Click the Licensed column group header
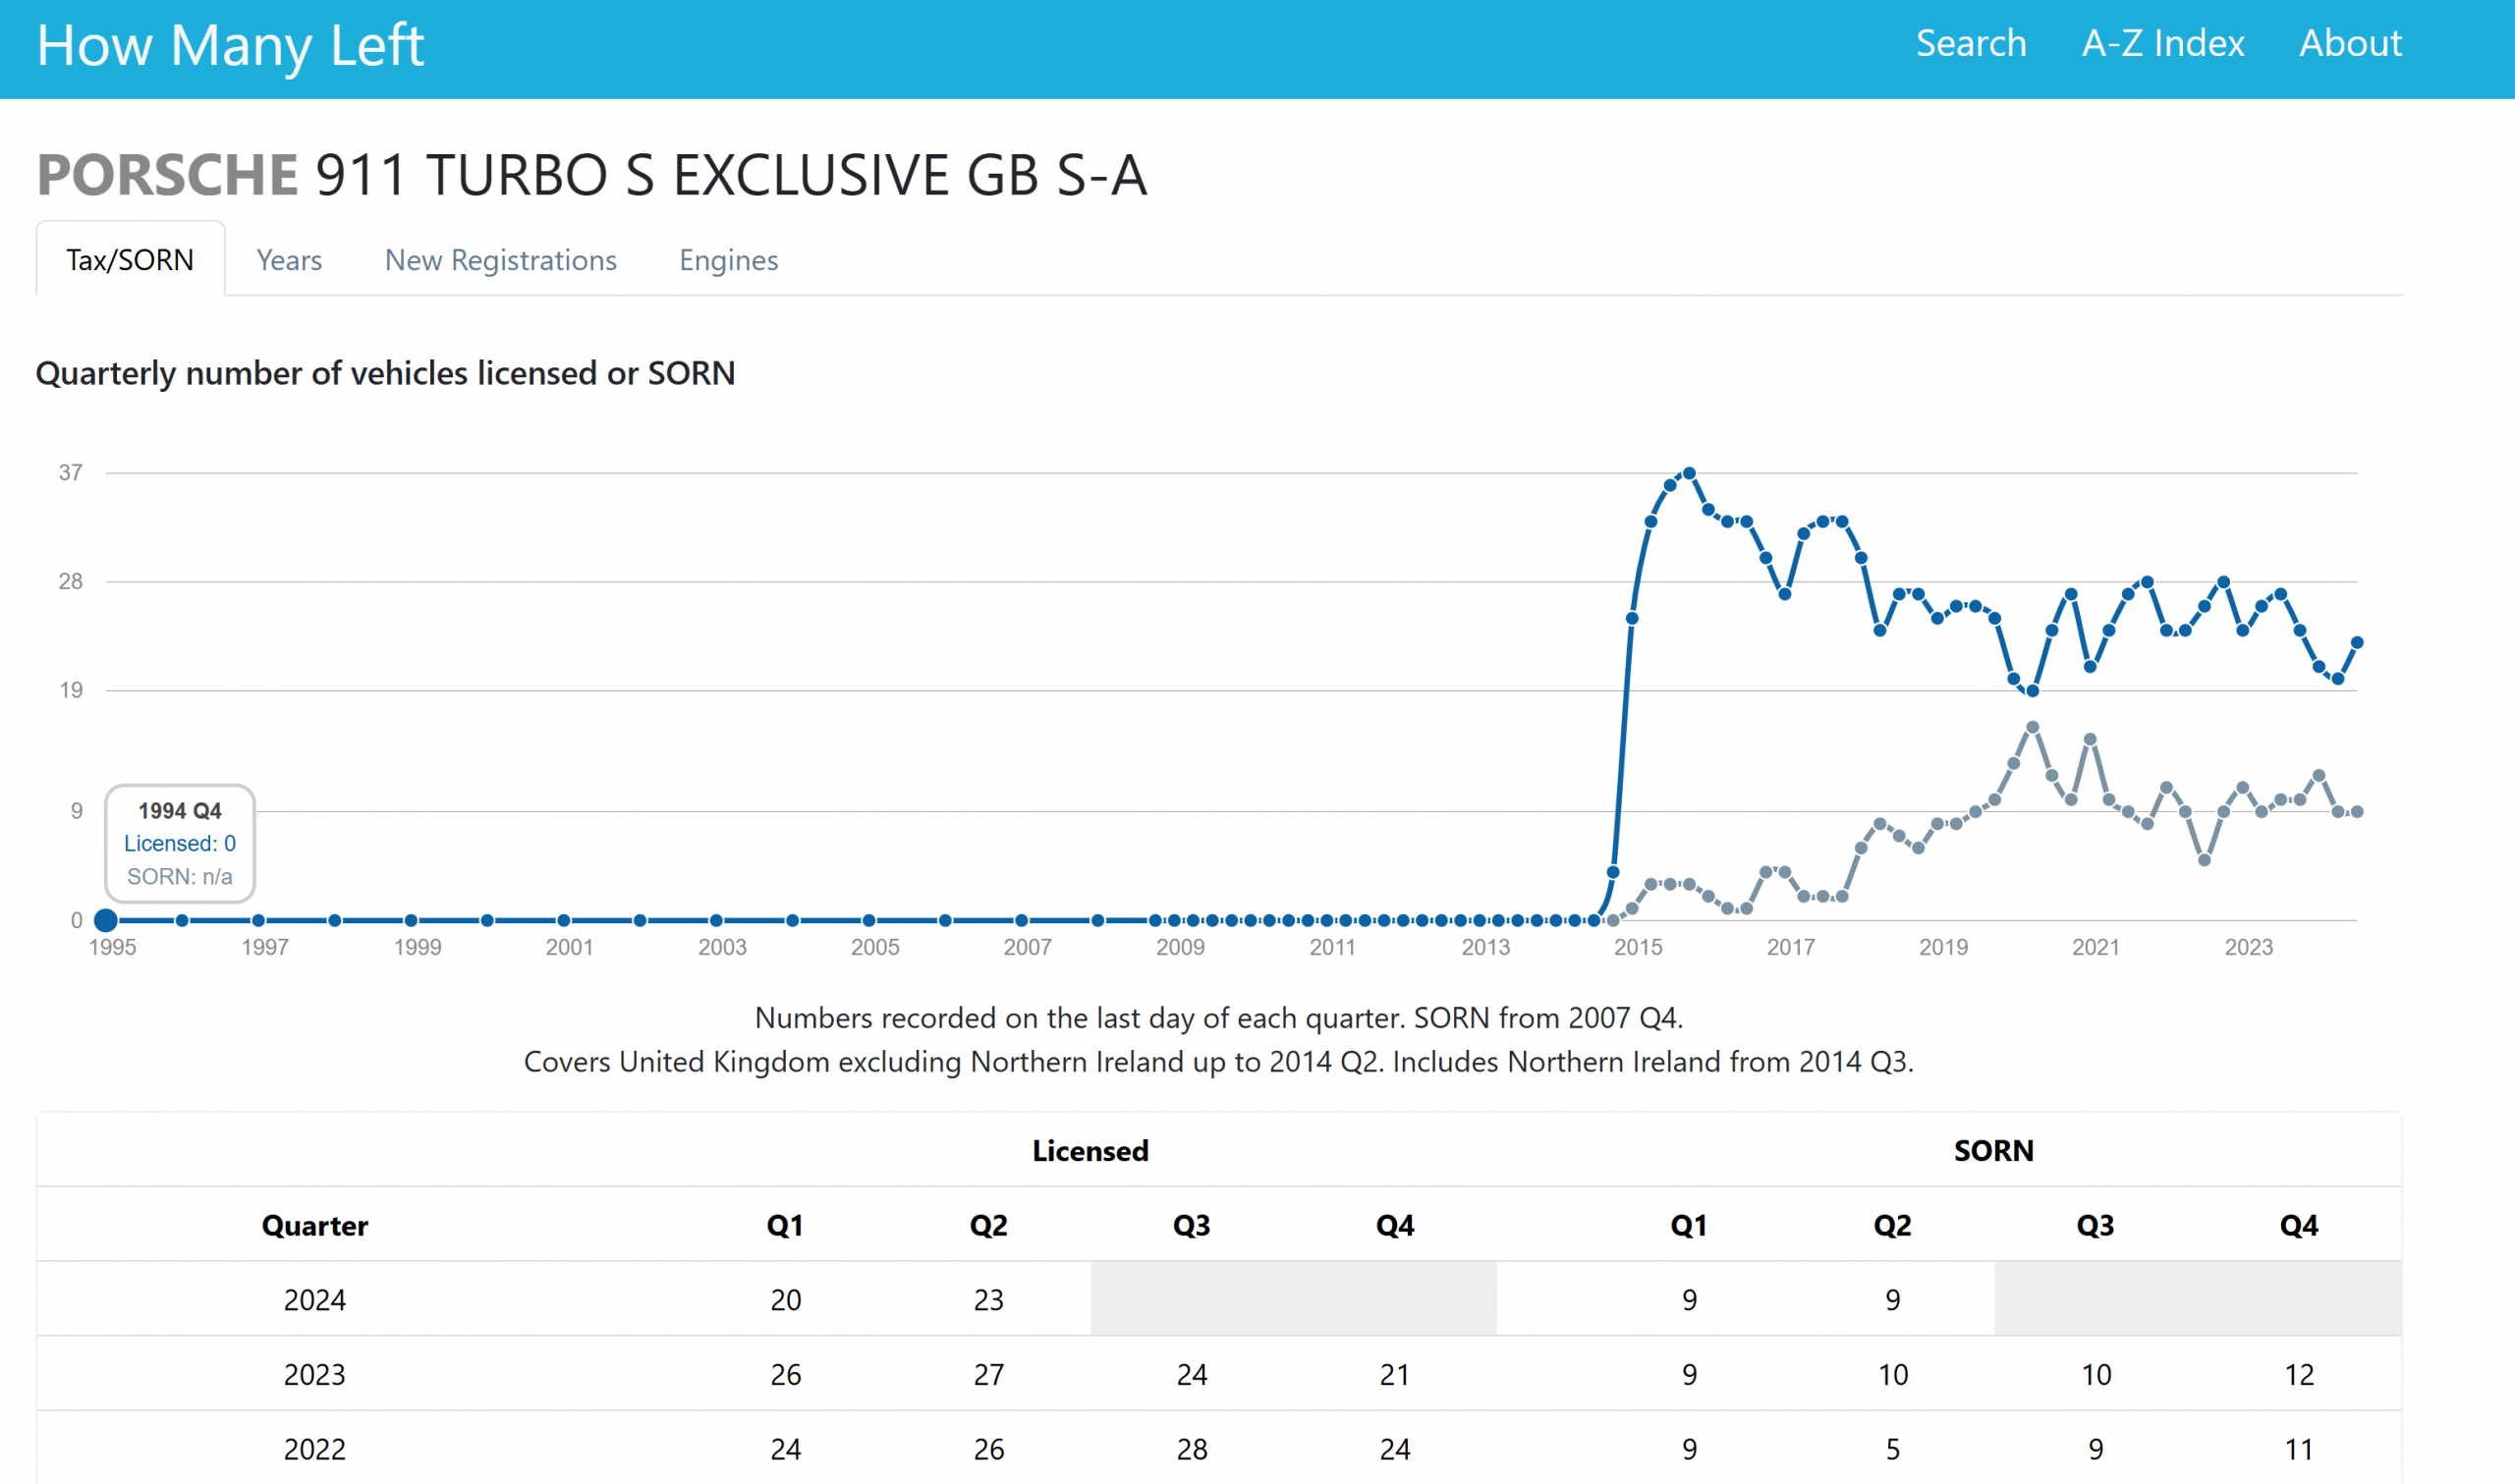Viewport: 2515px width, 1484px height. [1090, 1151]
